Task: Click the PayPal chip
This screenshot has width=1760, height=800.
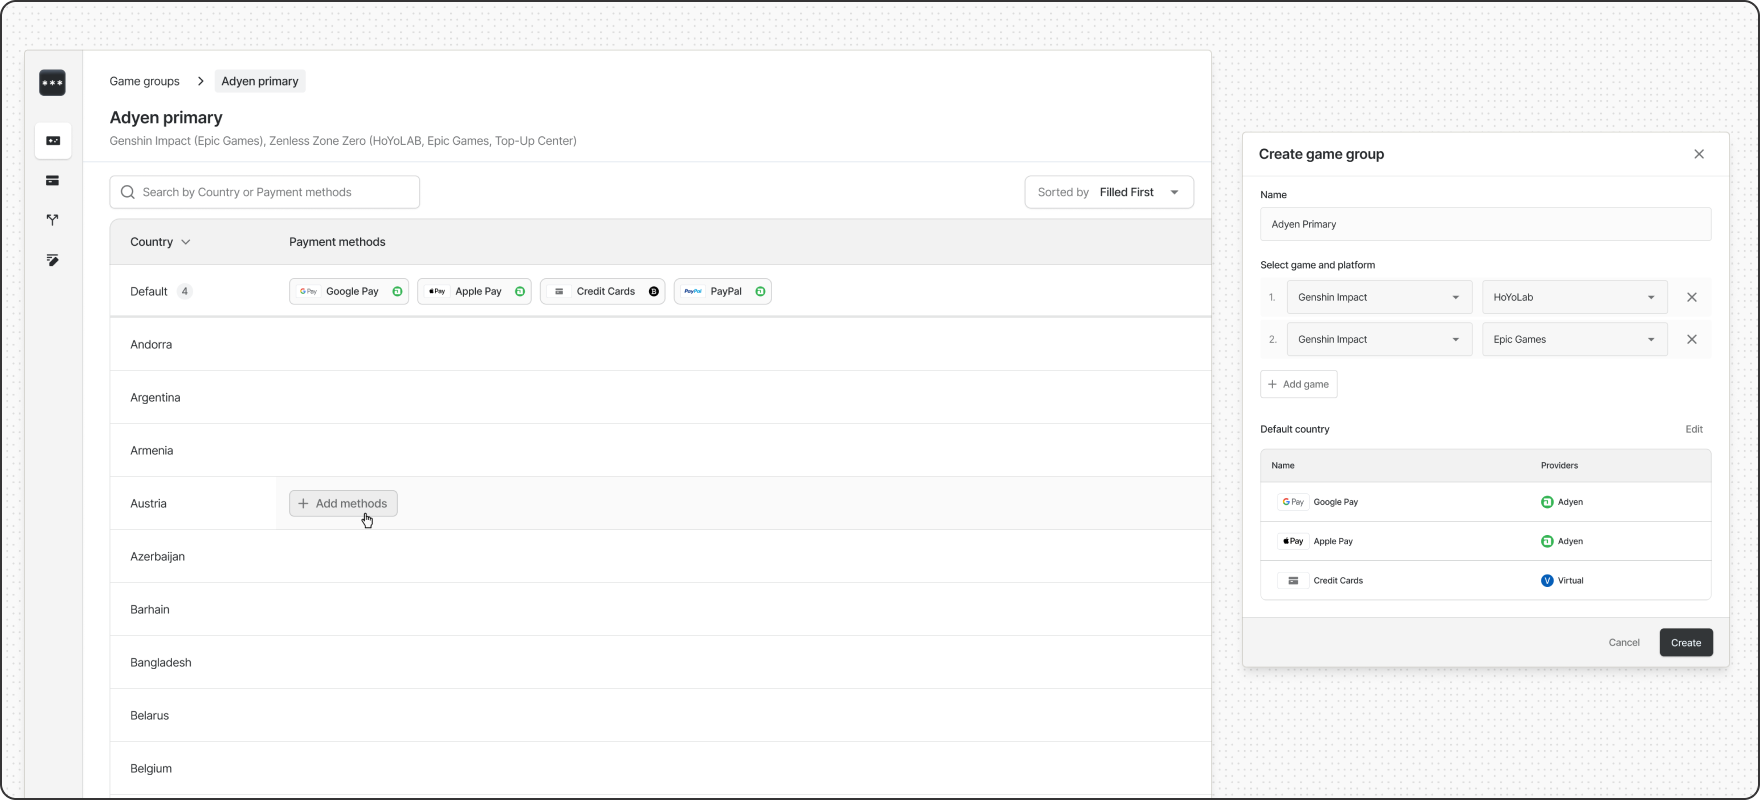Action: 723,291
